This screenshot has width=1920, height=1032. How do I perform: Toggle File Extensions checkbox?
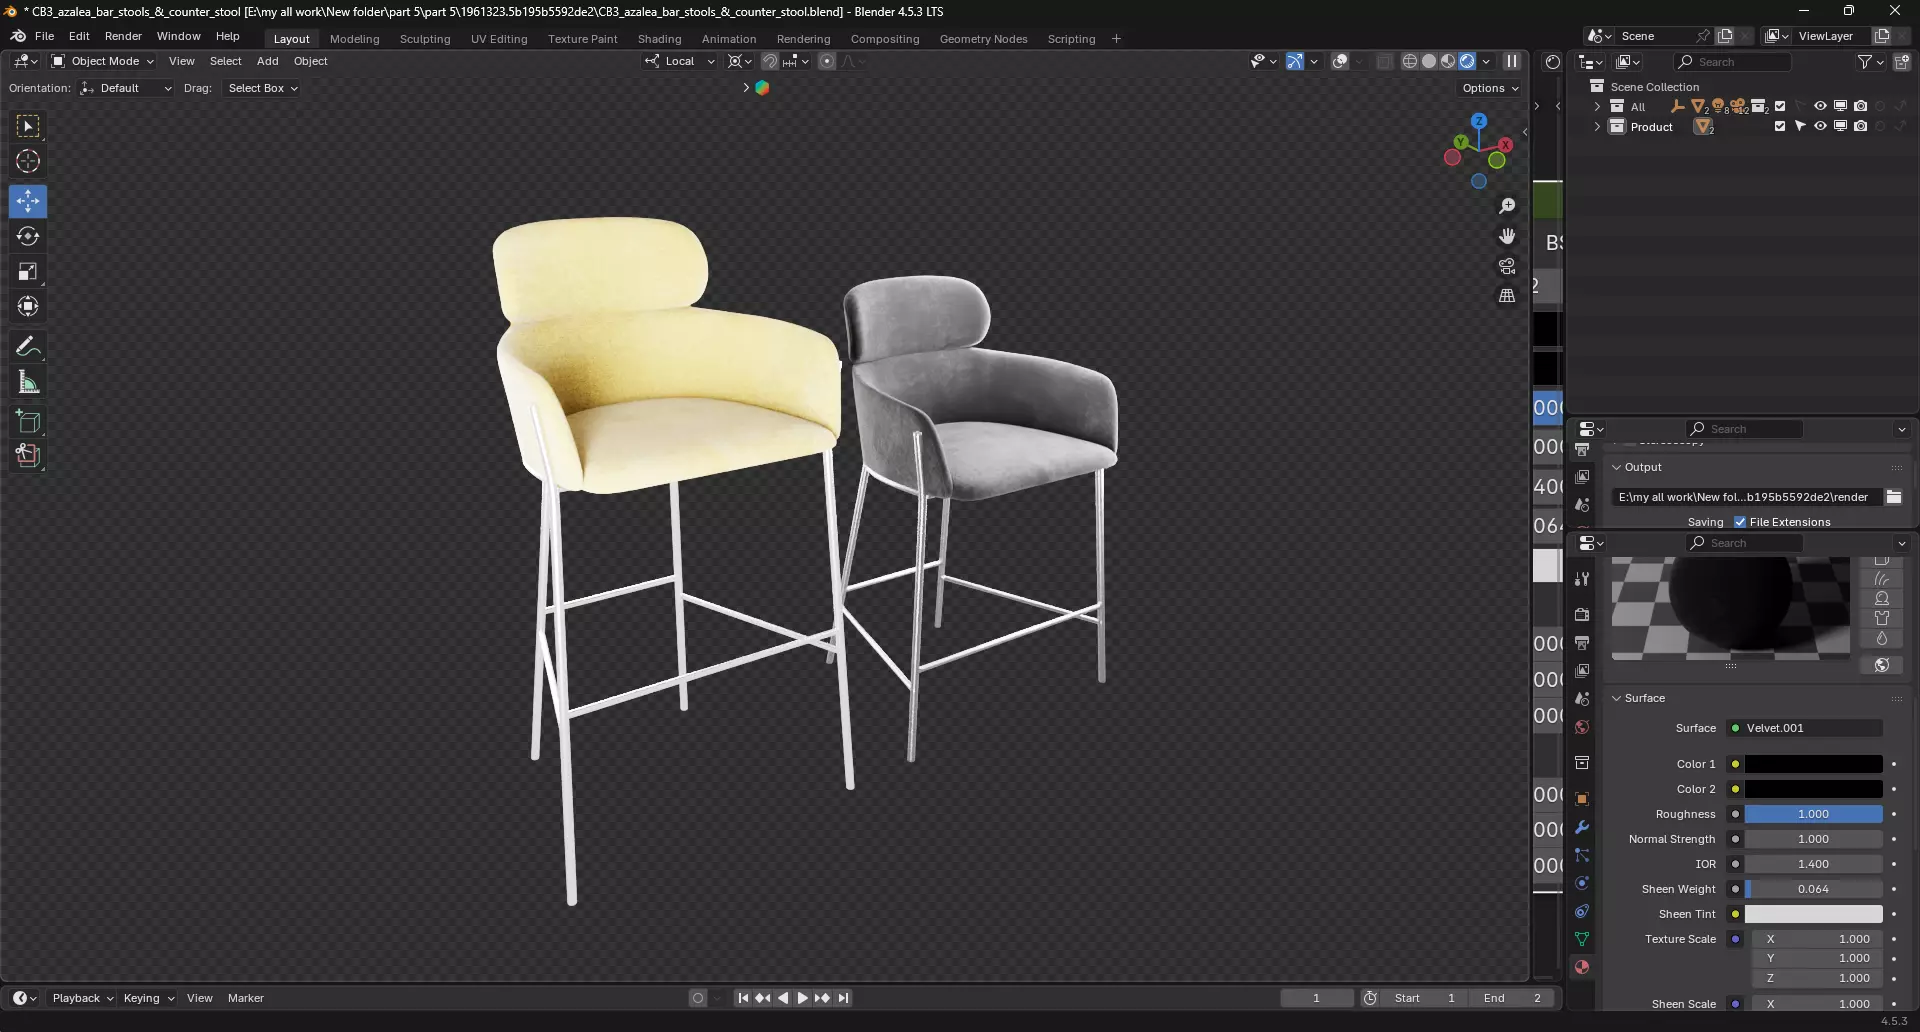pyautogui.click(x=1740, y=522)
